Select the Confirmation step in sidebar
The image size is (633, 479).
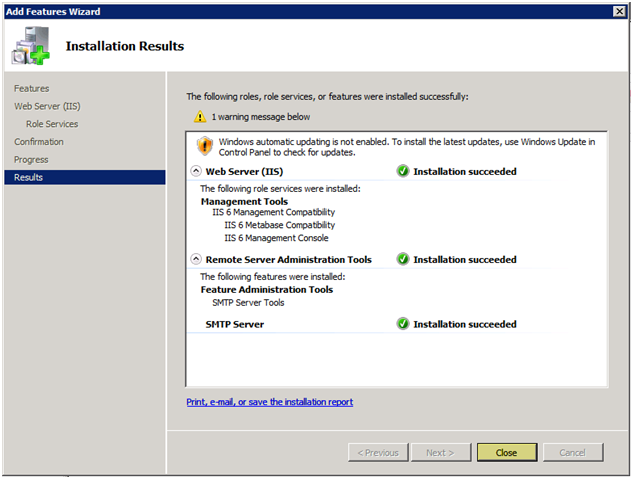pyautogui.click(x=39, y=142)
